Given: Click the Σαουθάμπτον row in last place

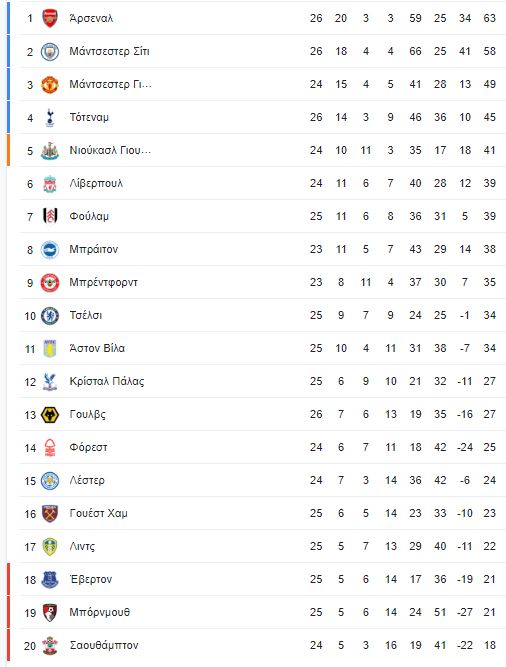Looking at the screenshot, I should pos(262,645).
